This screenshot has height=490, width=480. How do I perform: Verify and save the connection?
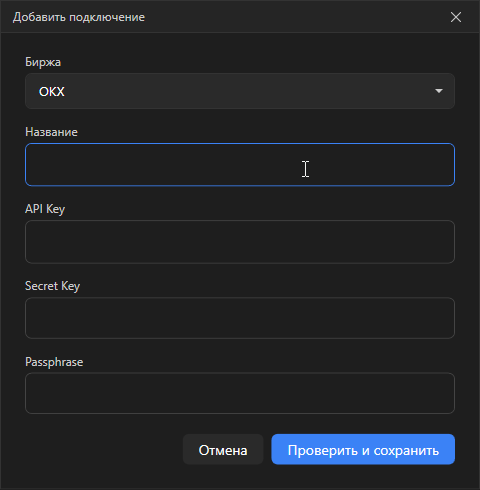click(363, 449)
